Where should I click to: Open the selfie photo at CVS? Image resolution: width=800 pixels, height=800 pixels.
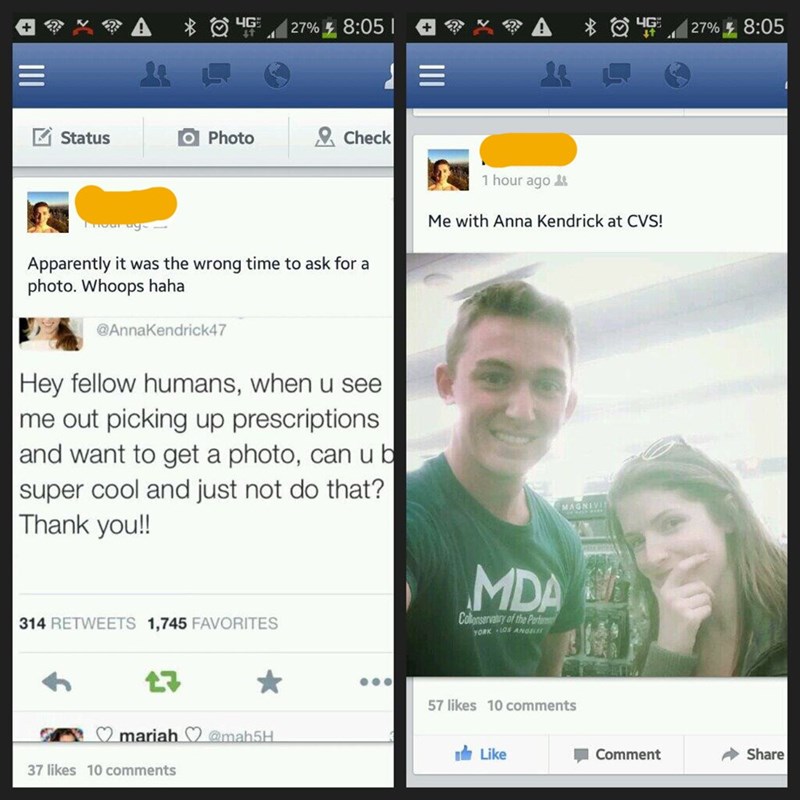597,464
